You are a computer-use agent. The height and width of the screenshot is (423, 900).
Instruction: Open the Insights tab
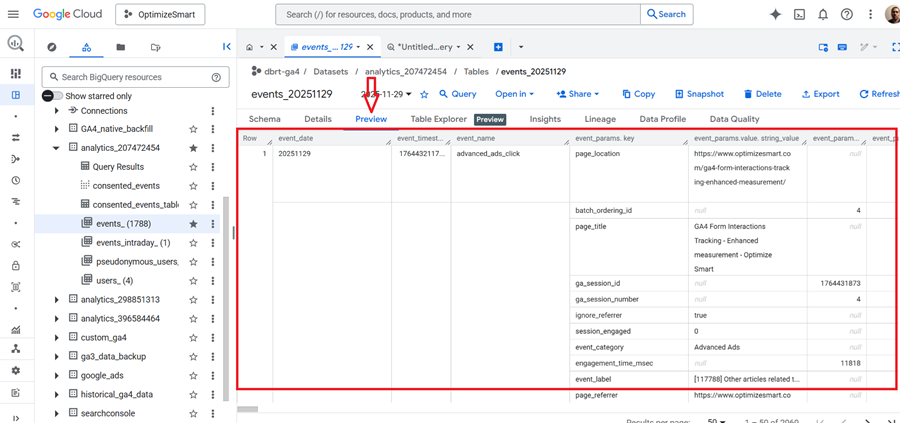click(545, 119)
